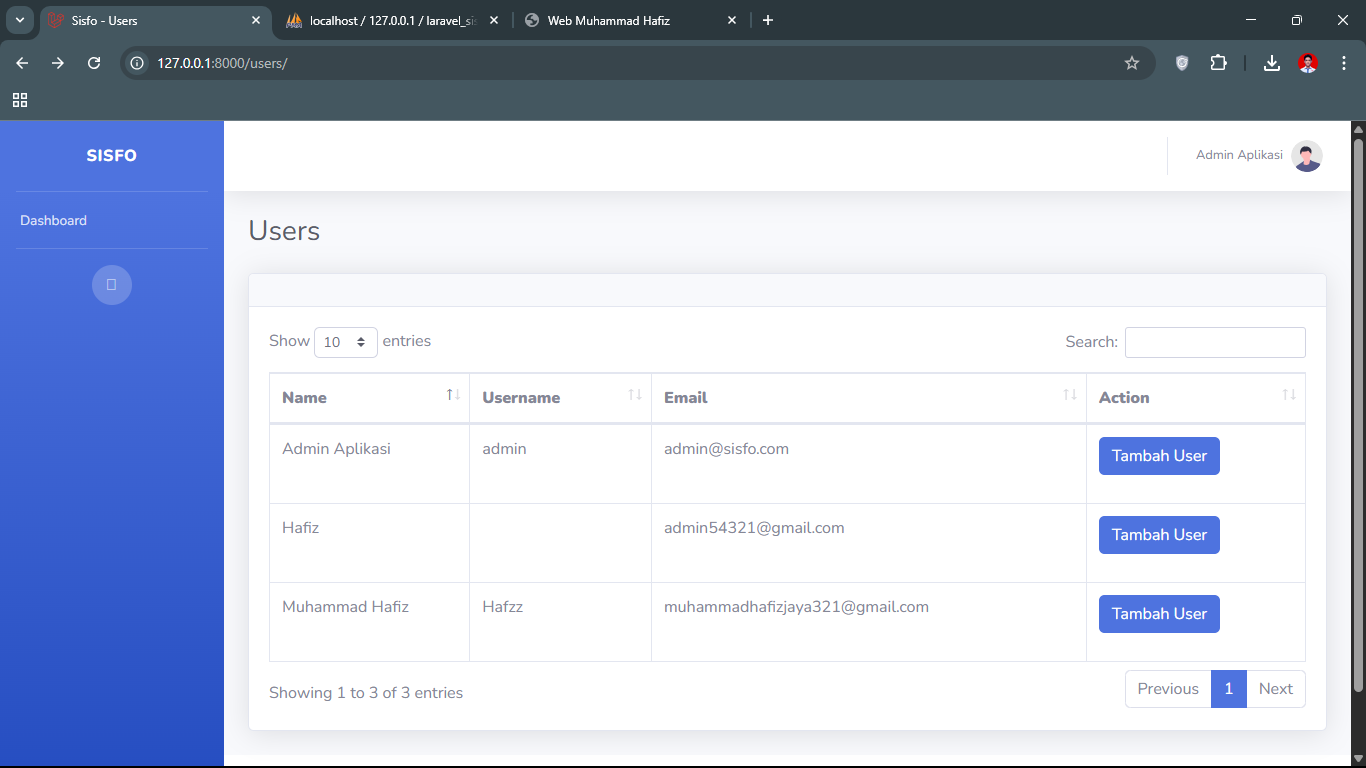The image size is (1366, 768).
Task: Open the Chrome three-dot menu
Action: [x=1344, y=63]
